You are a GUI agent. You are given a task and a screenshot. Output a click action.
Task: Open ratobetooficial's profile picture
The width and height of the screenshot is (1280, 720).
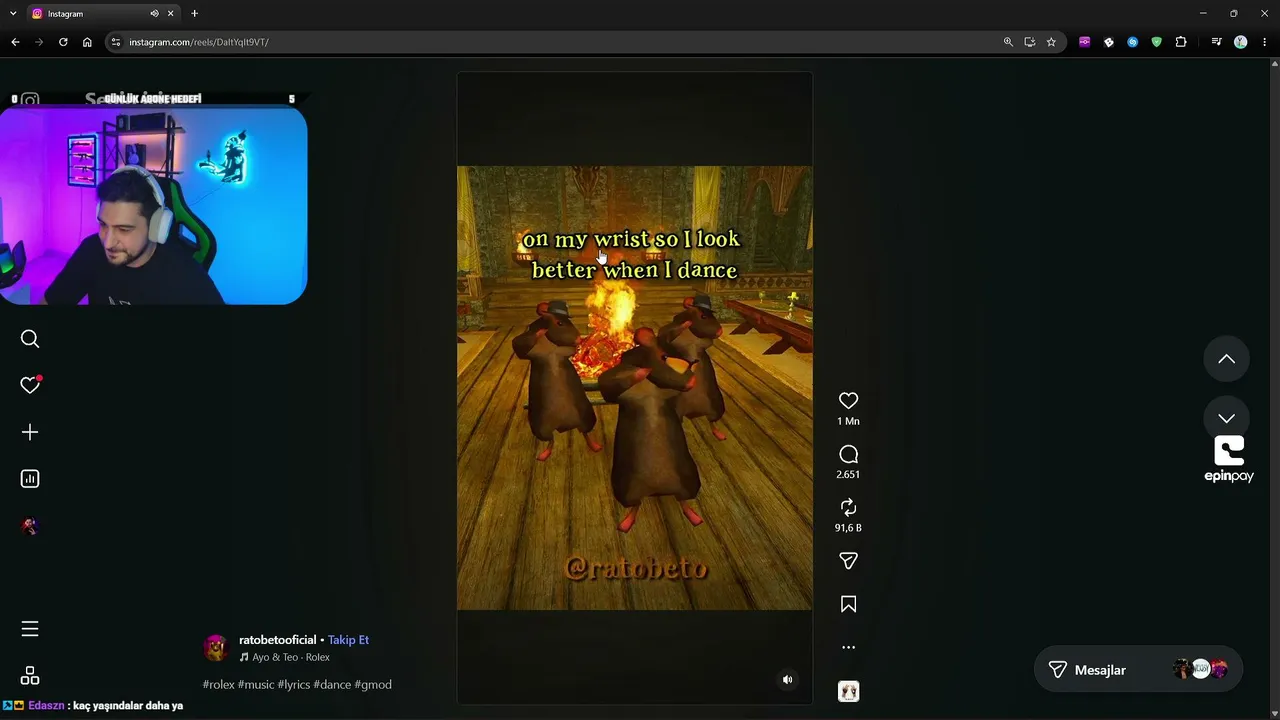coord(216,648)
